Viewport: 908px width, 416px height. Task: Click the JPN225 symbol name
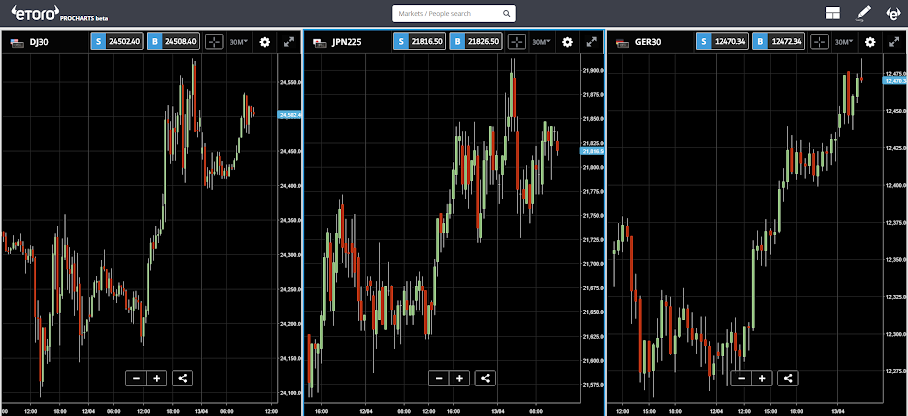pos(347,42)
